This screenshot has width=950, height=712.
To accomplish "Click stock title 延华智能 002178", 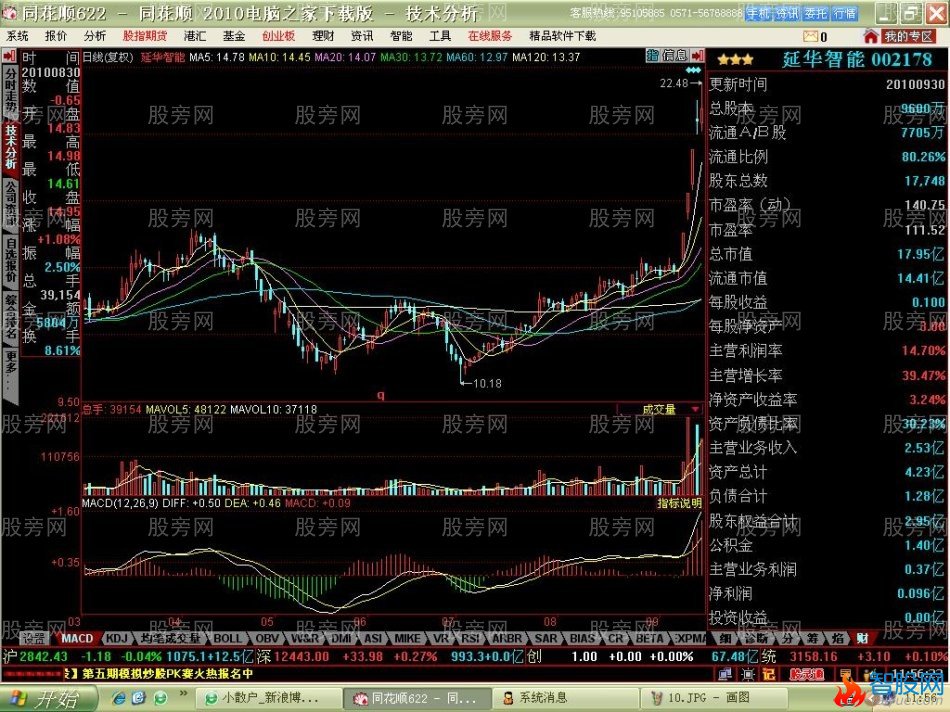I will (x=857, y=60).
